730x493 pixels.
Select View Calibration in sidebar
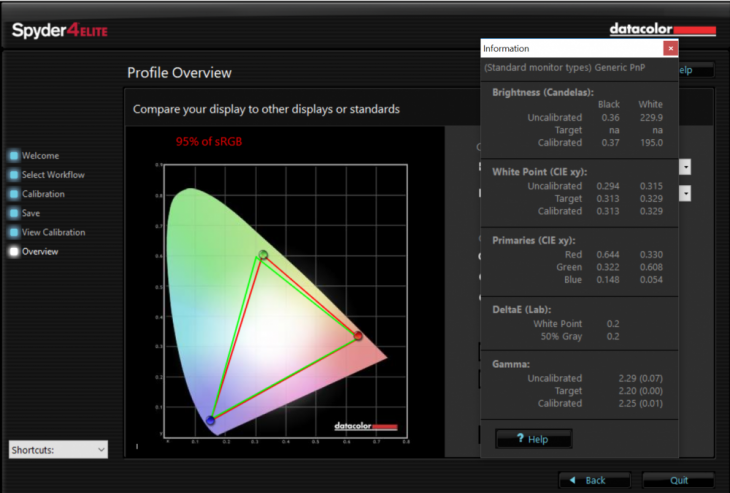tap(53, 232)
